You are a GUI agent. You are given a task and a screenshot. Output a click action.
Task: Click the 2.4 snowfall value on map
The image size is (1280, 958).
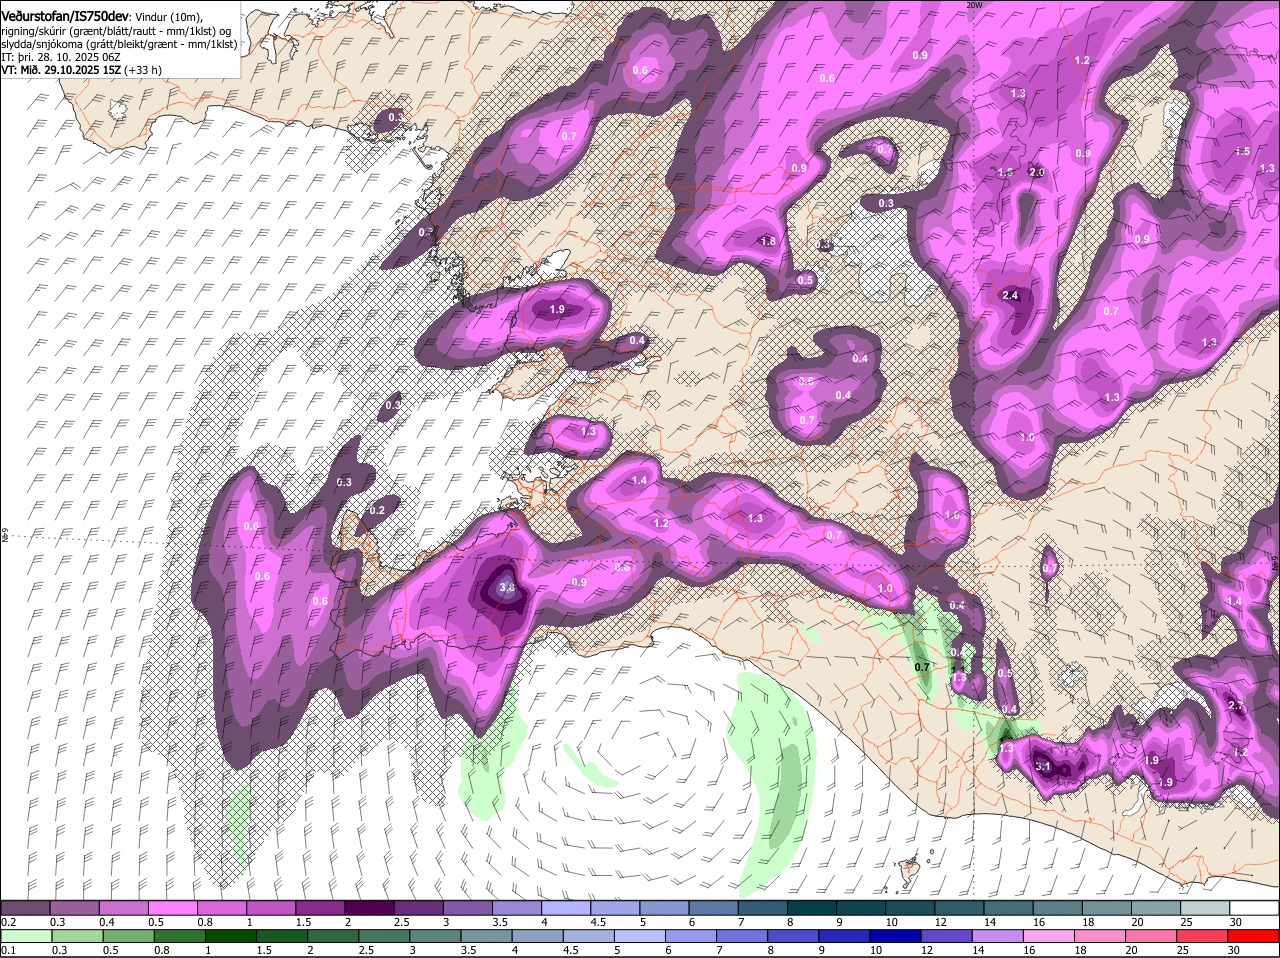[1010, 295]
